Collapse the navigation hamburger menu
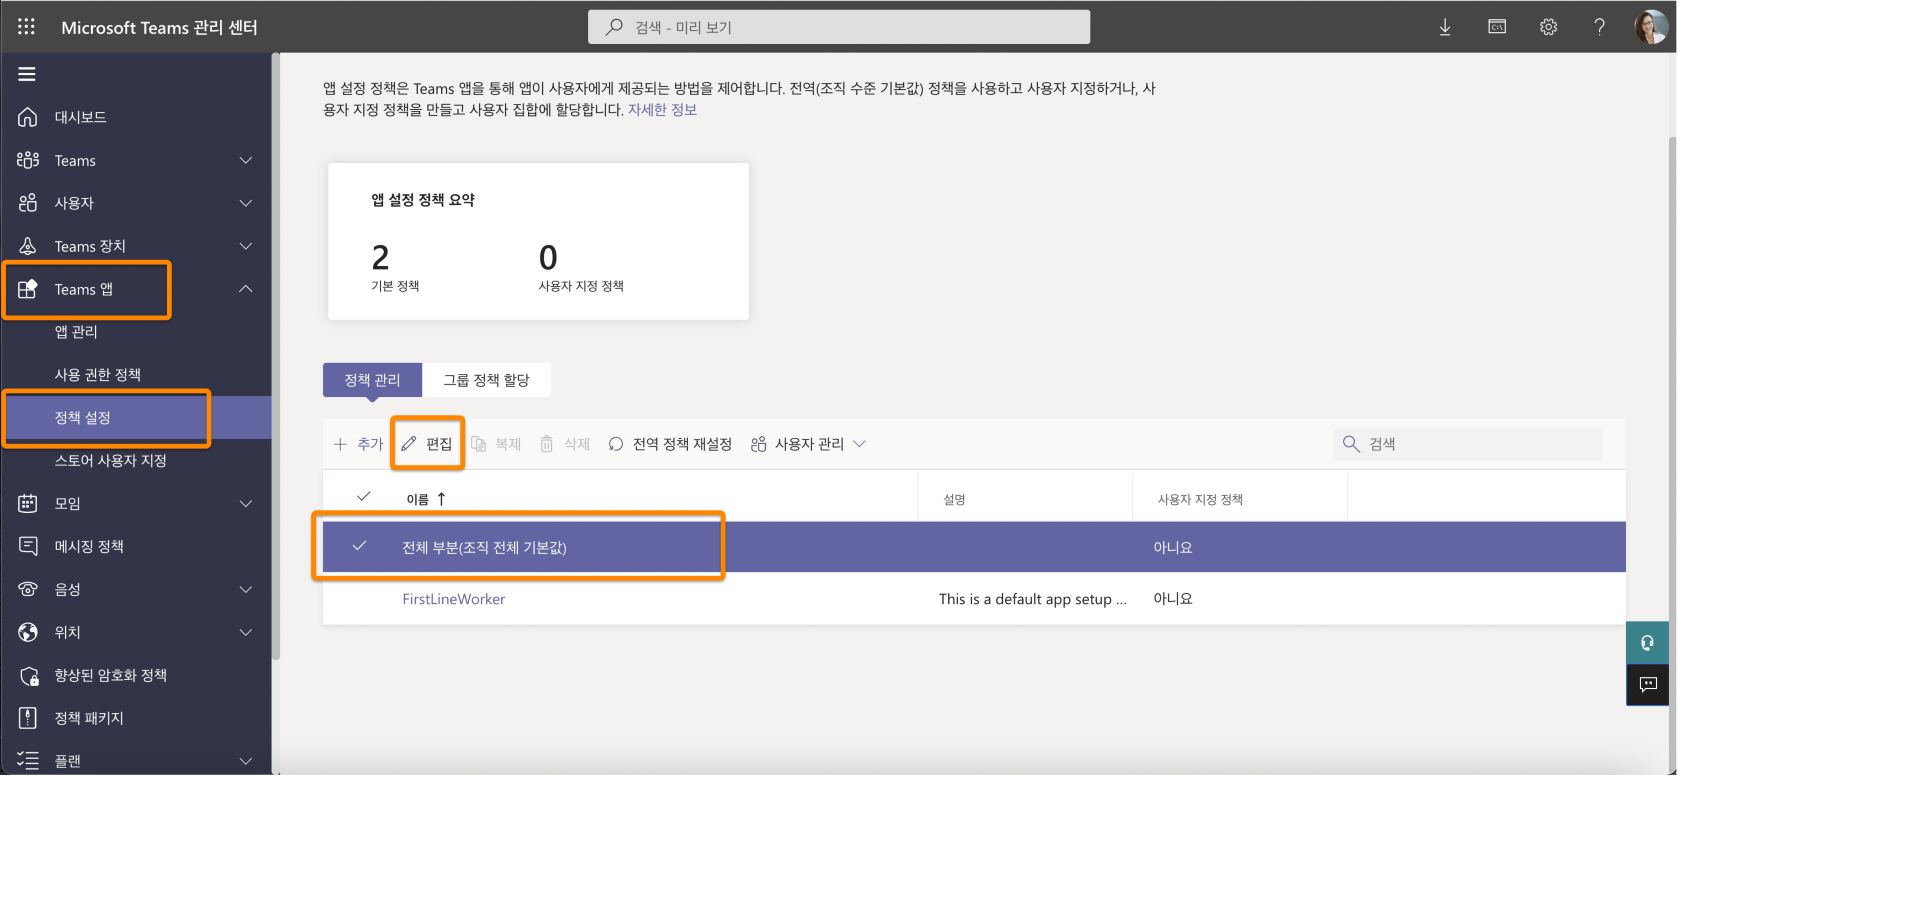 tap(27, 74)
